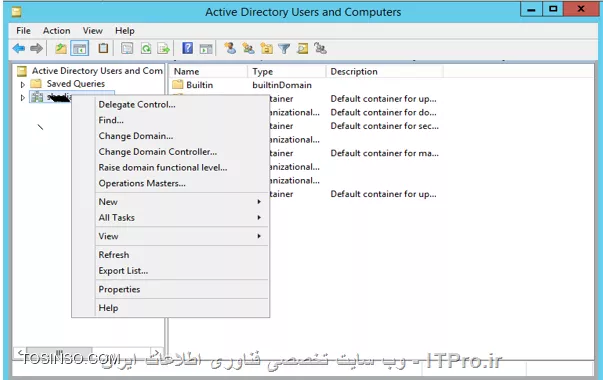This screenshot has height=380, width=603.
Task: Click tree pane scrollbar left arrow
Action: [20, 352]
